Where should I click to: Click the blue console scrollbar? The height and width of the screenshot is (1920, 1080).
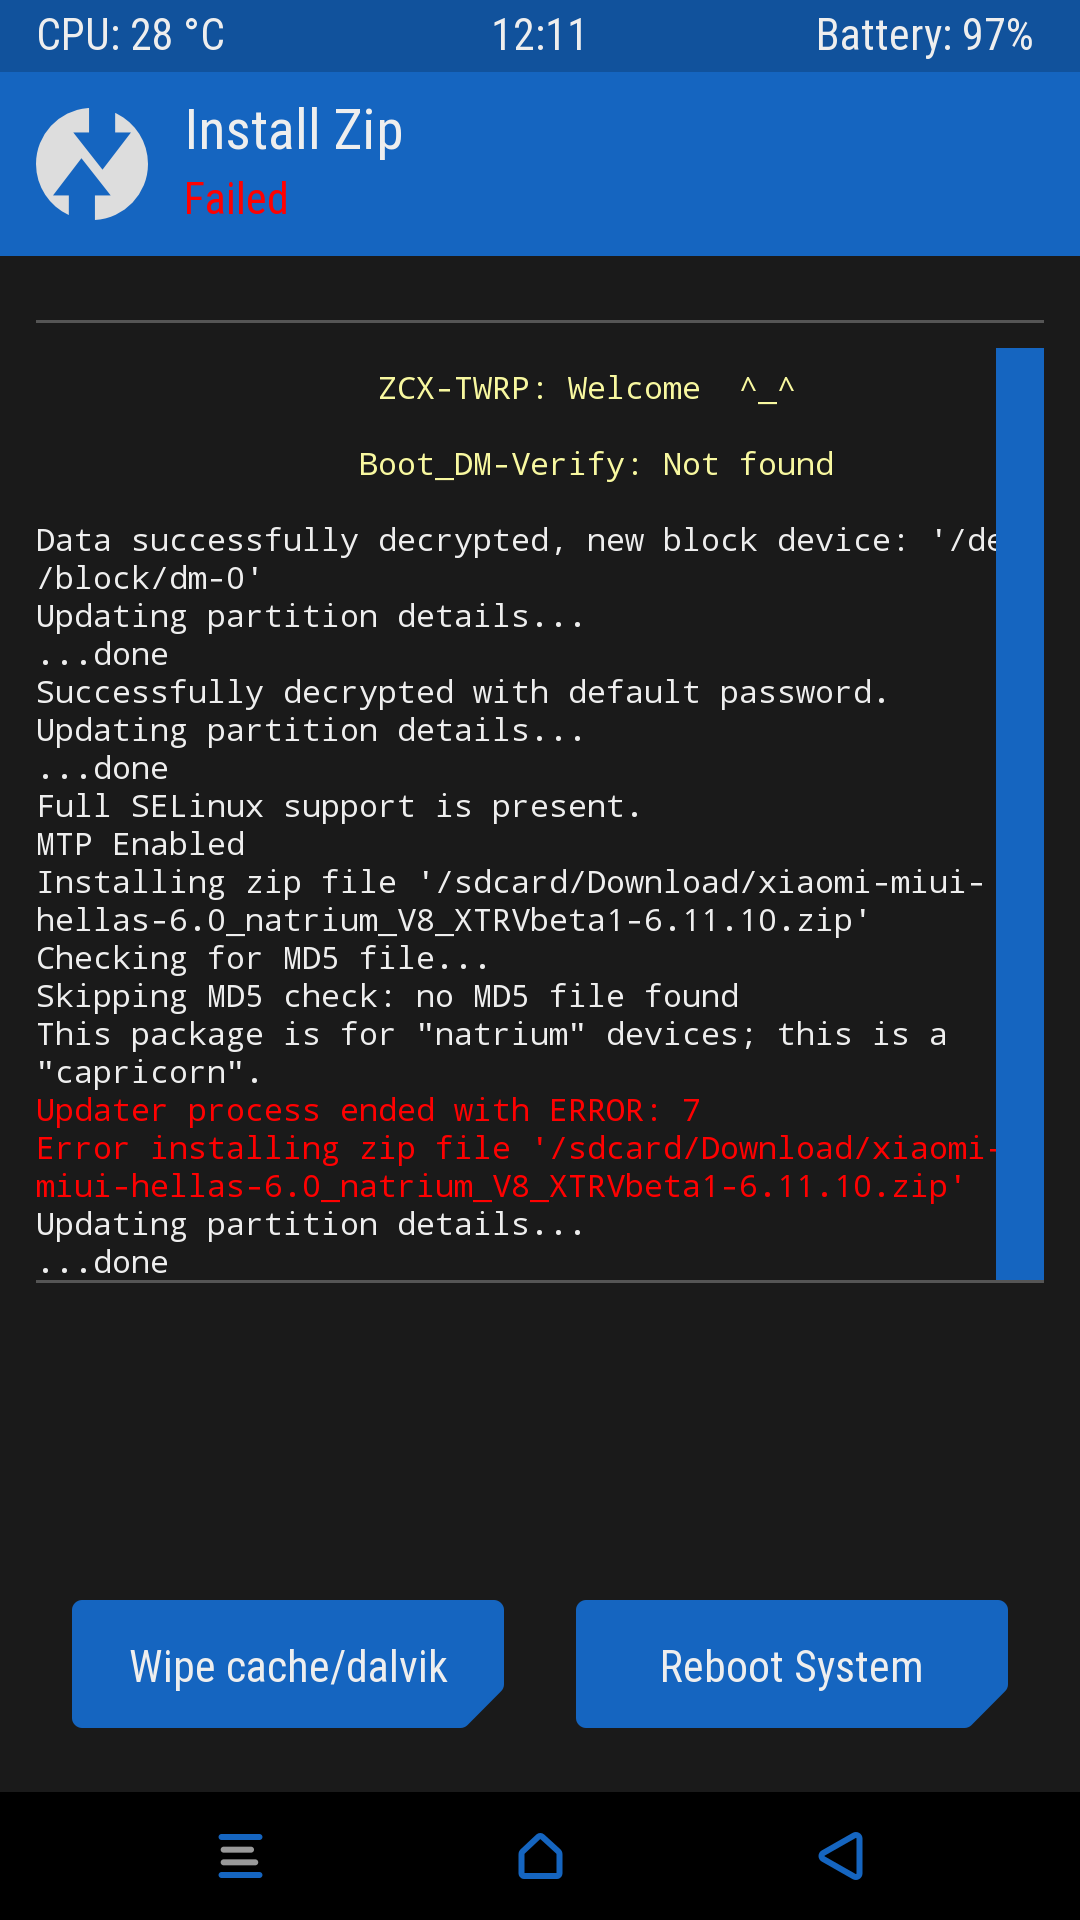pyautogui.click(x=1019, y=813)
